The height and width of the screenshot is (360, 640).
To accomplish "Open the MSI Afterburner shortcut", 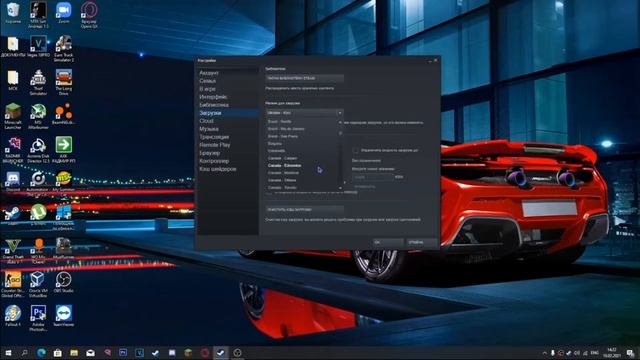I will click(x=38, y=116).
